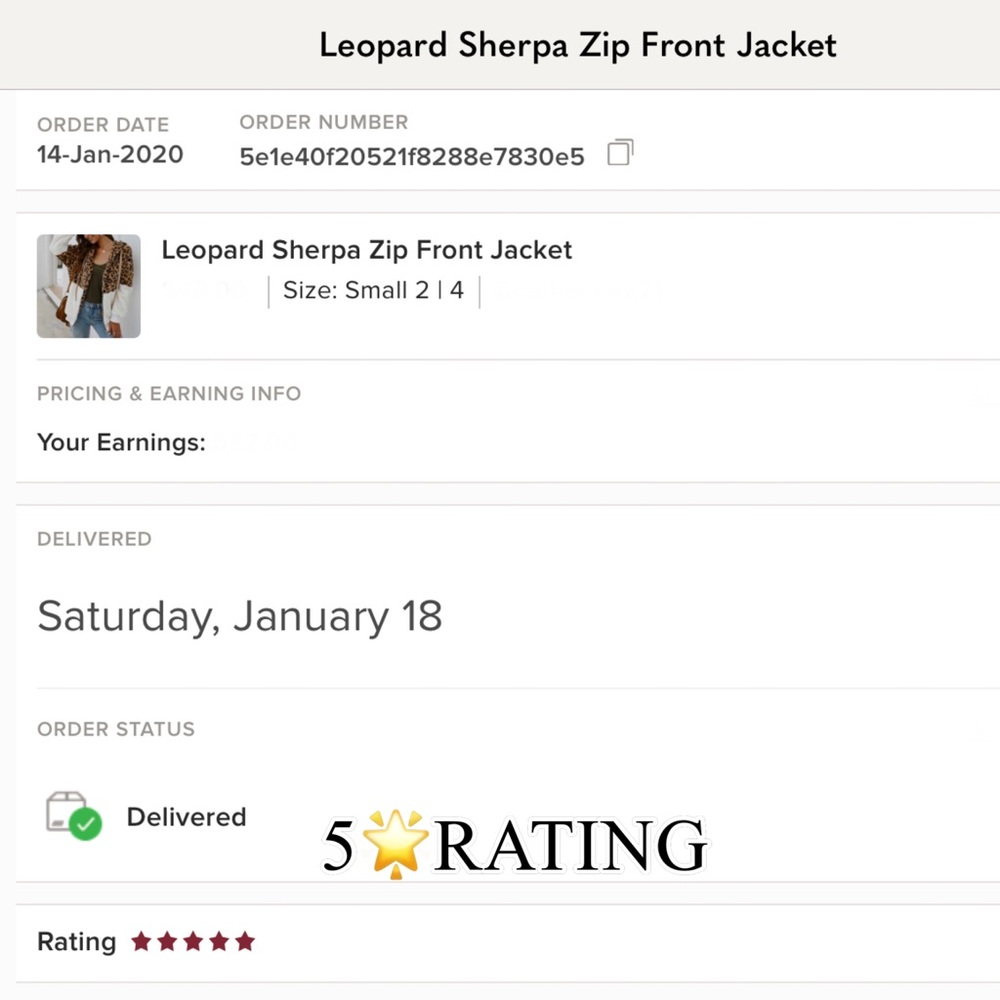The height and width of the screenshot is (1000, 1000).
Task: Click the Saturday, January 18 delivery date
Action: (240, 616)
